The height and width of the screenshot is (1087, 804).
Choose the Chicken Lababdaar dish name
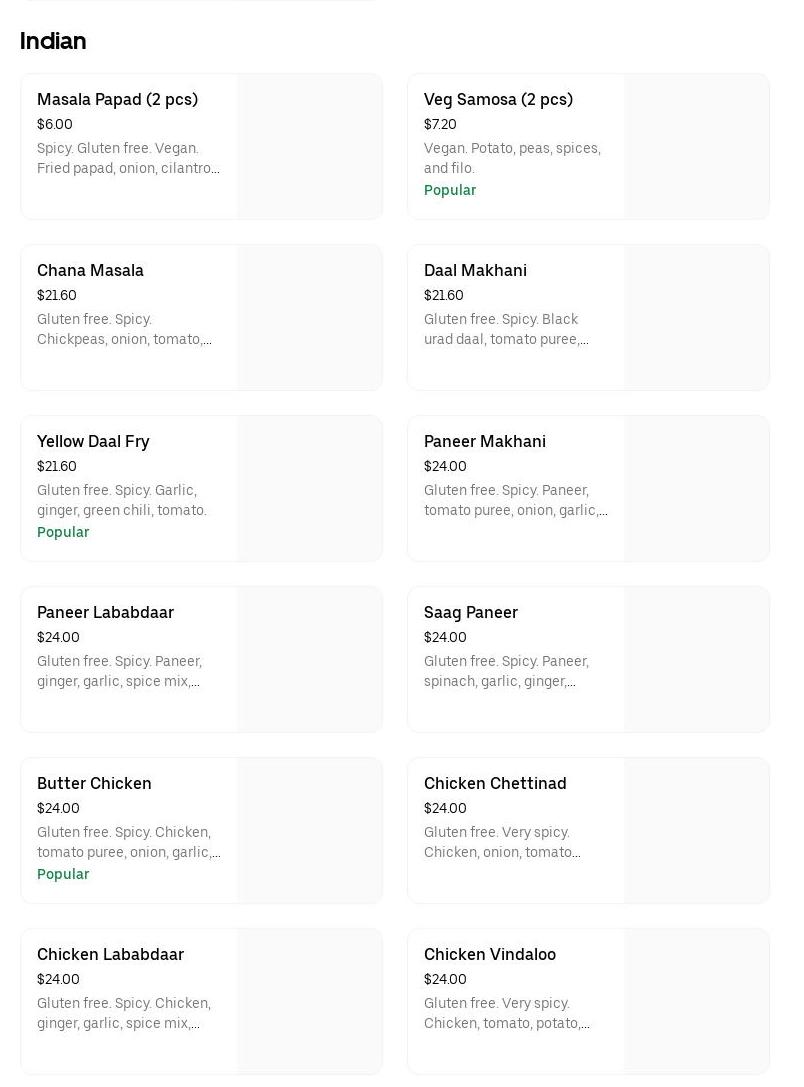tap(110, 955)
